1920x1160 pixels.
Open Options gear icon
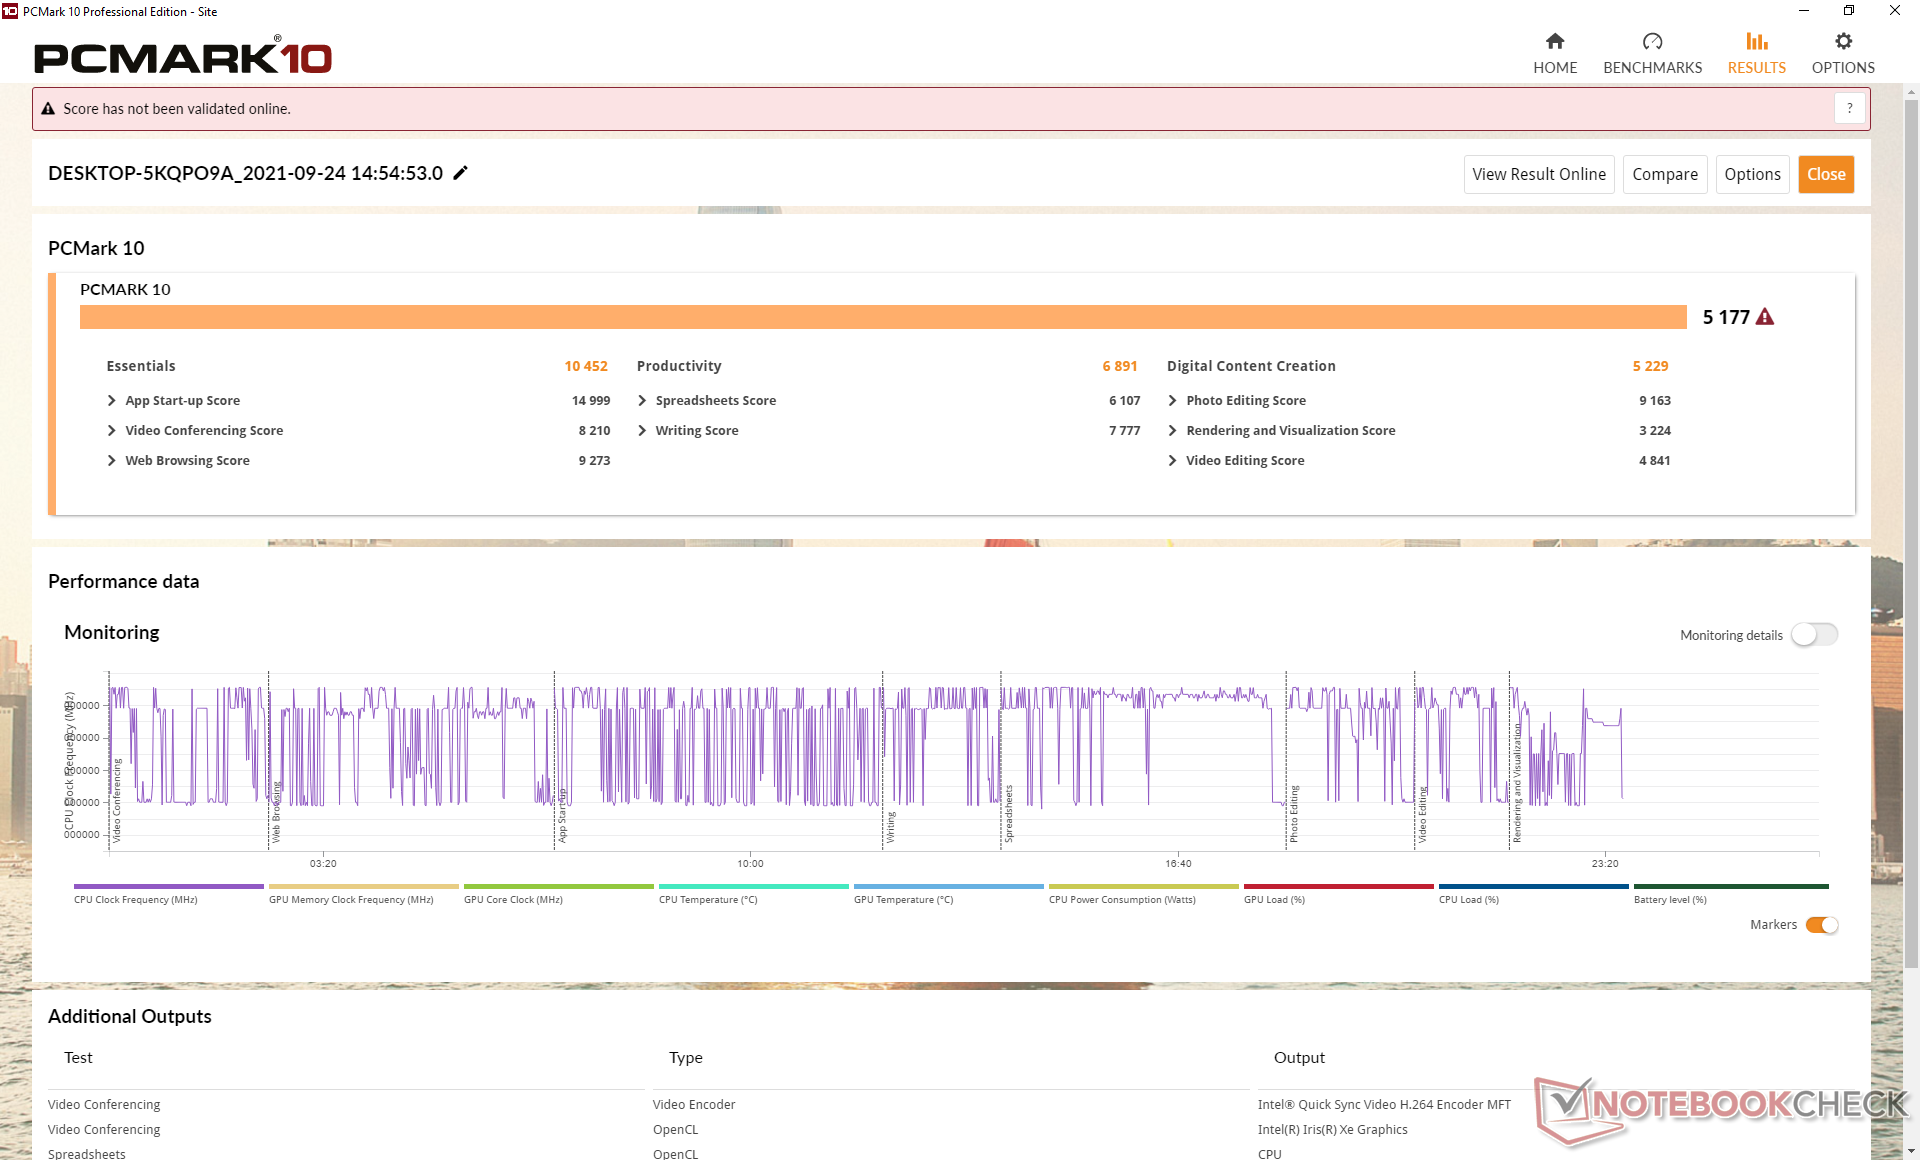pos(1843,41)
